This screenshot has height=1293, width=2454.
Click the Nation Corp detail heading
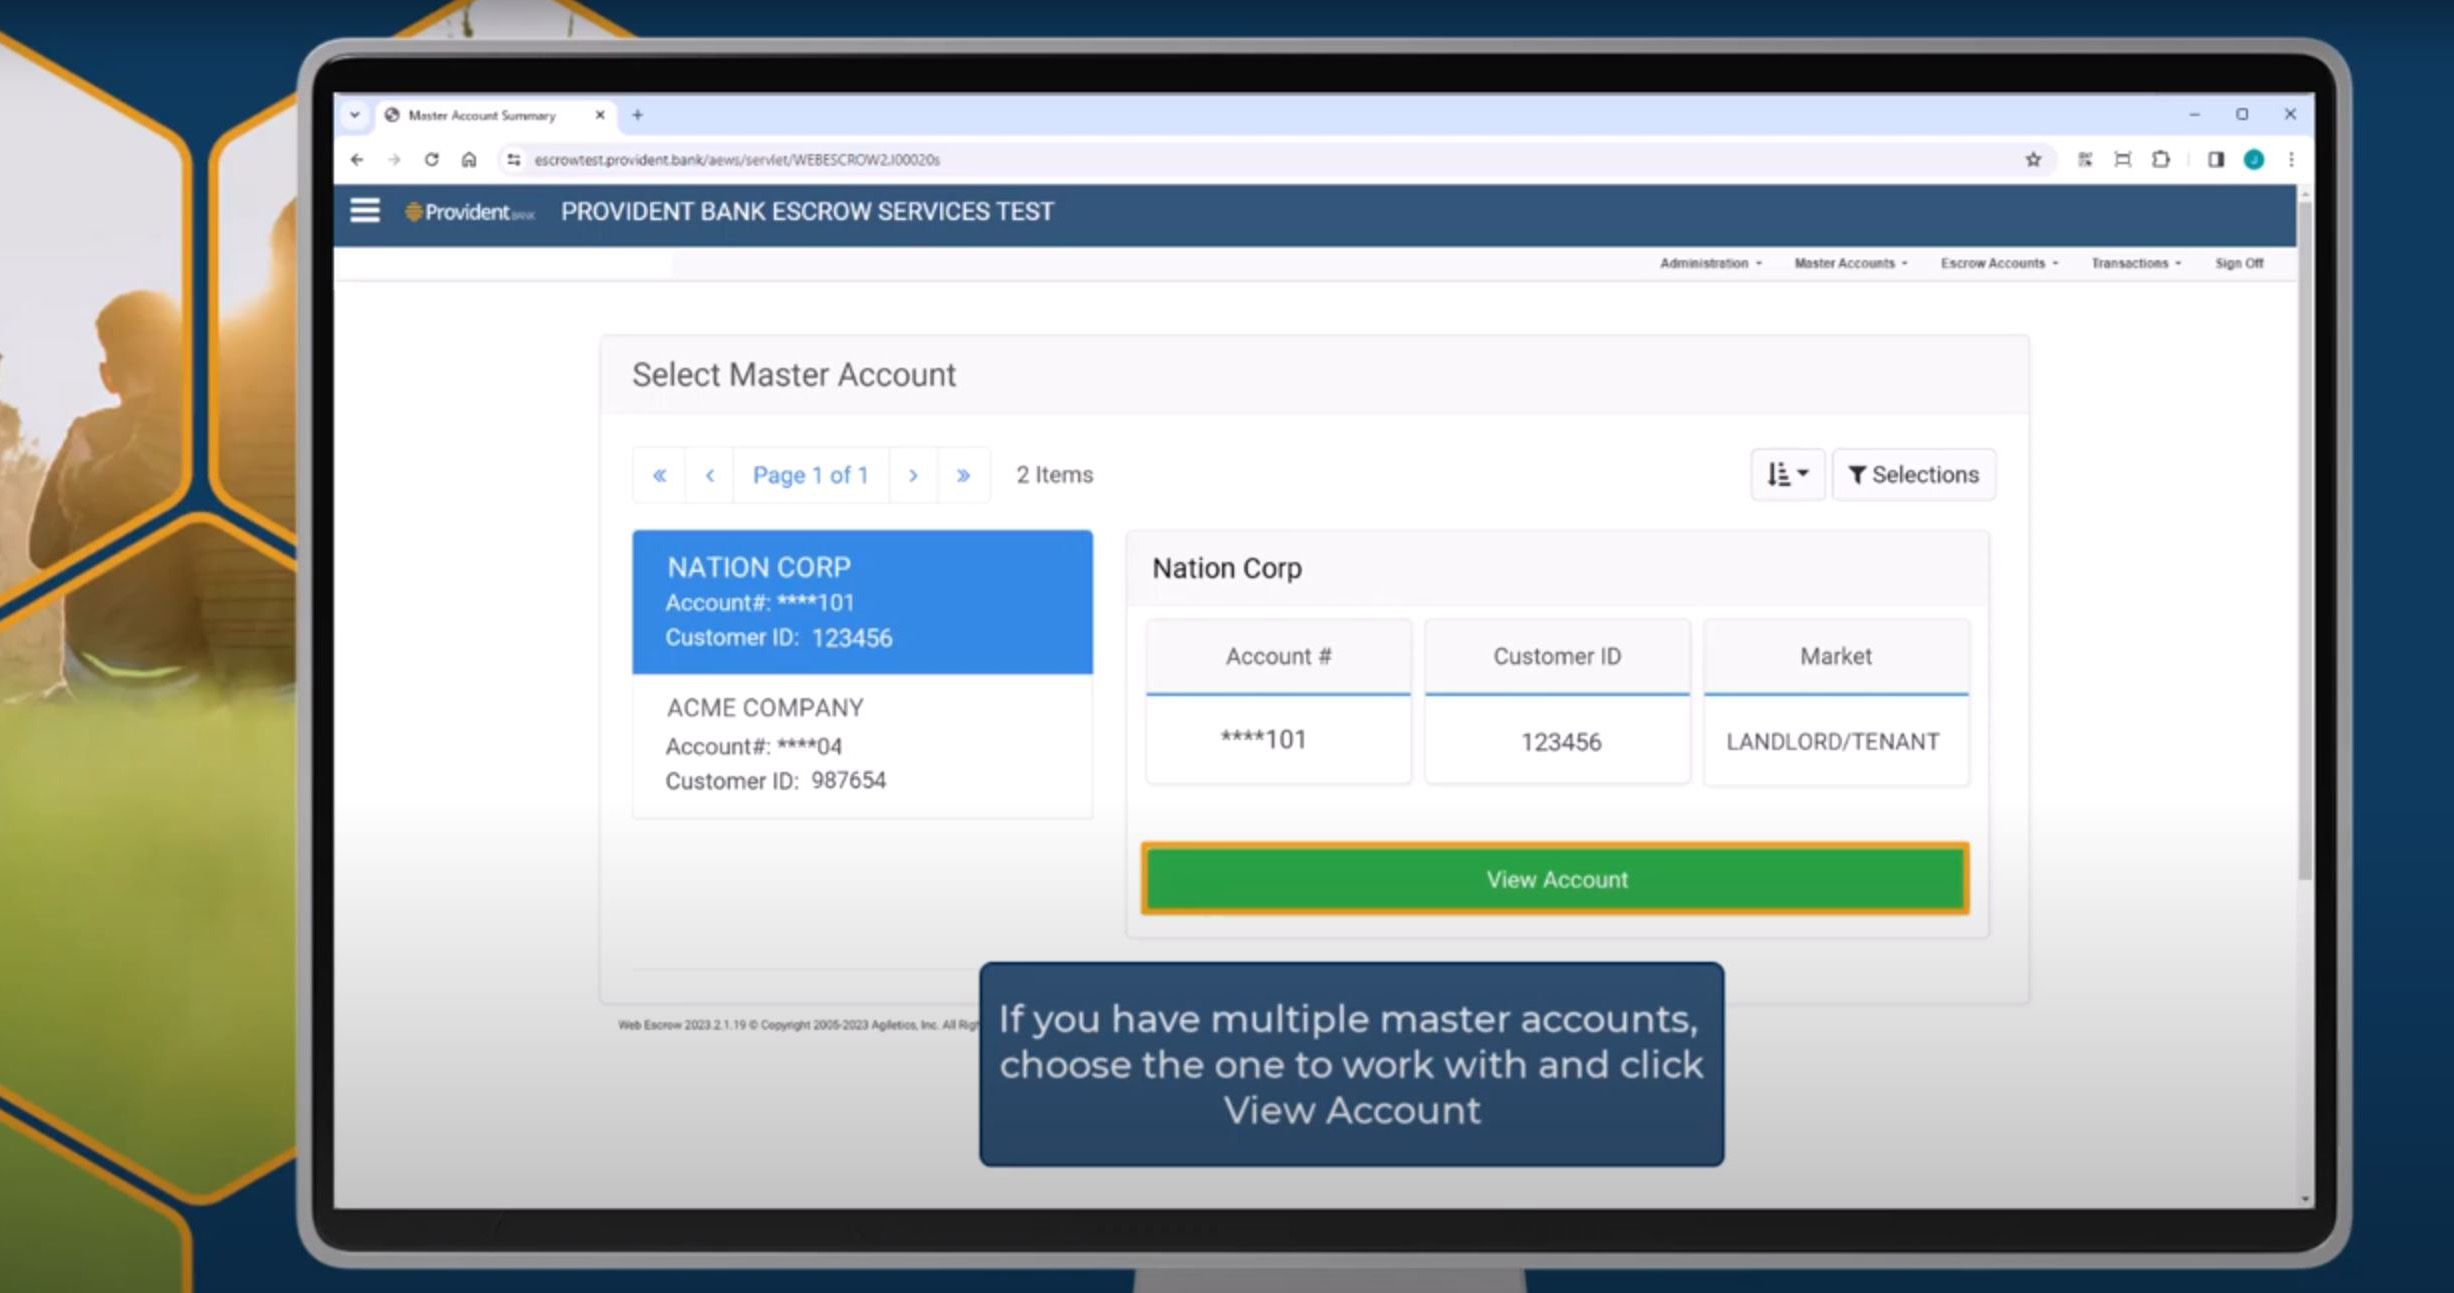pos(1227,568)
